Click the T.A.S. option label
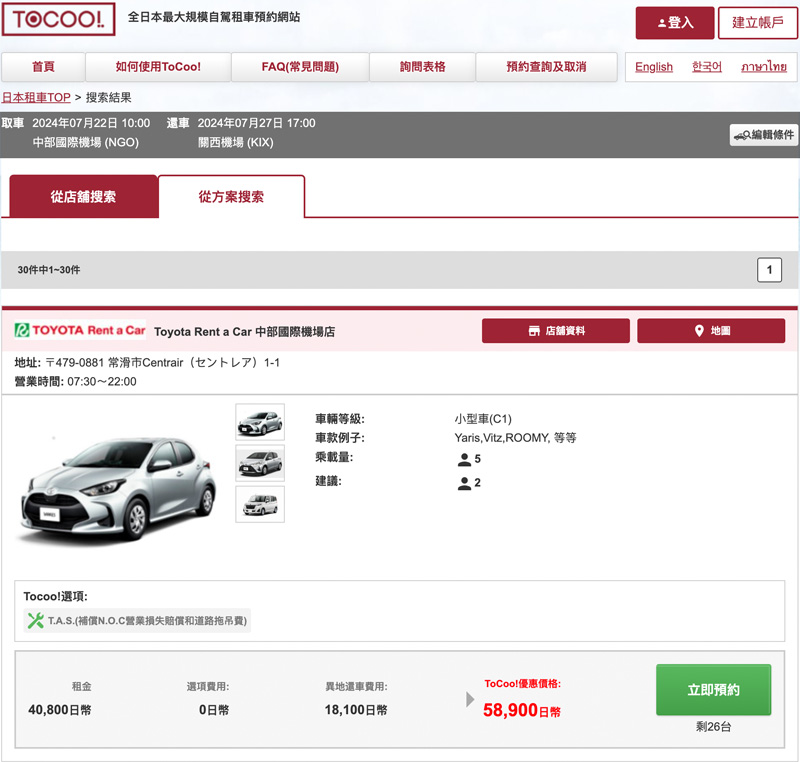The height and width of the screenshot is (762, 800). tap(147, 621)
